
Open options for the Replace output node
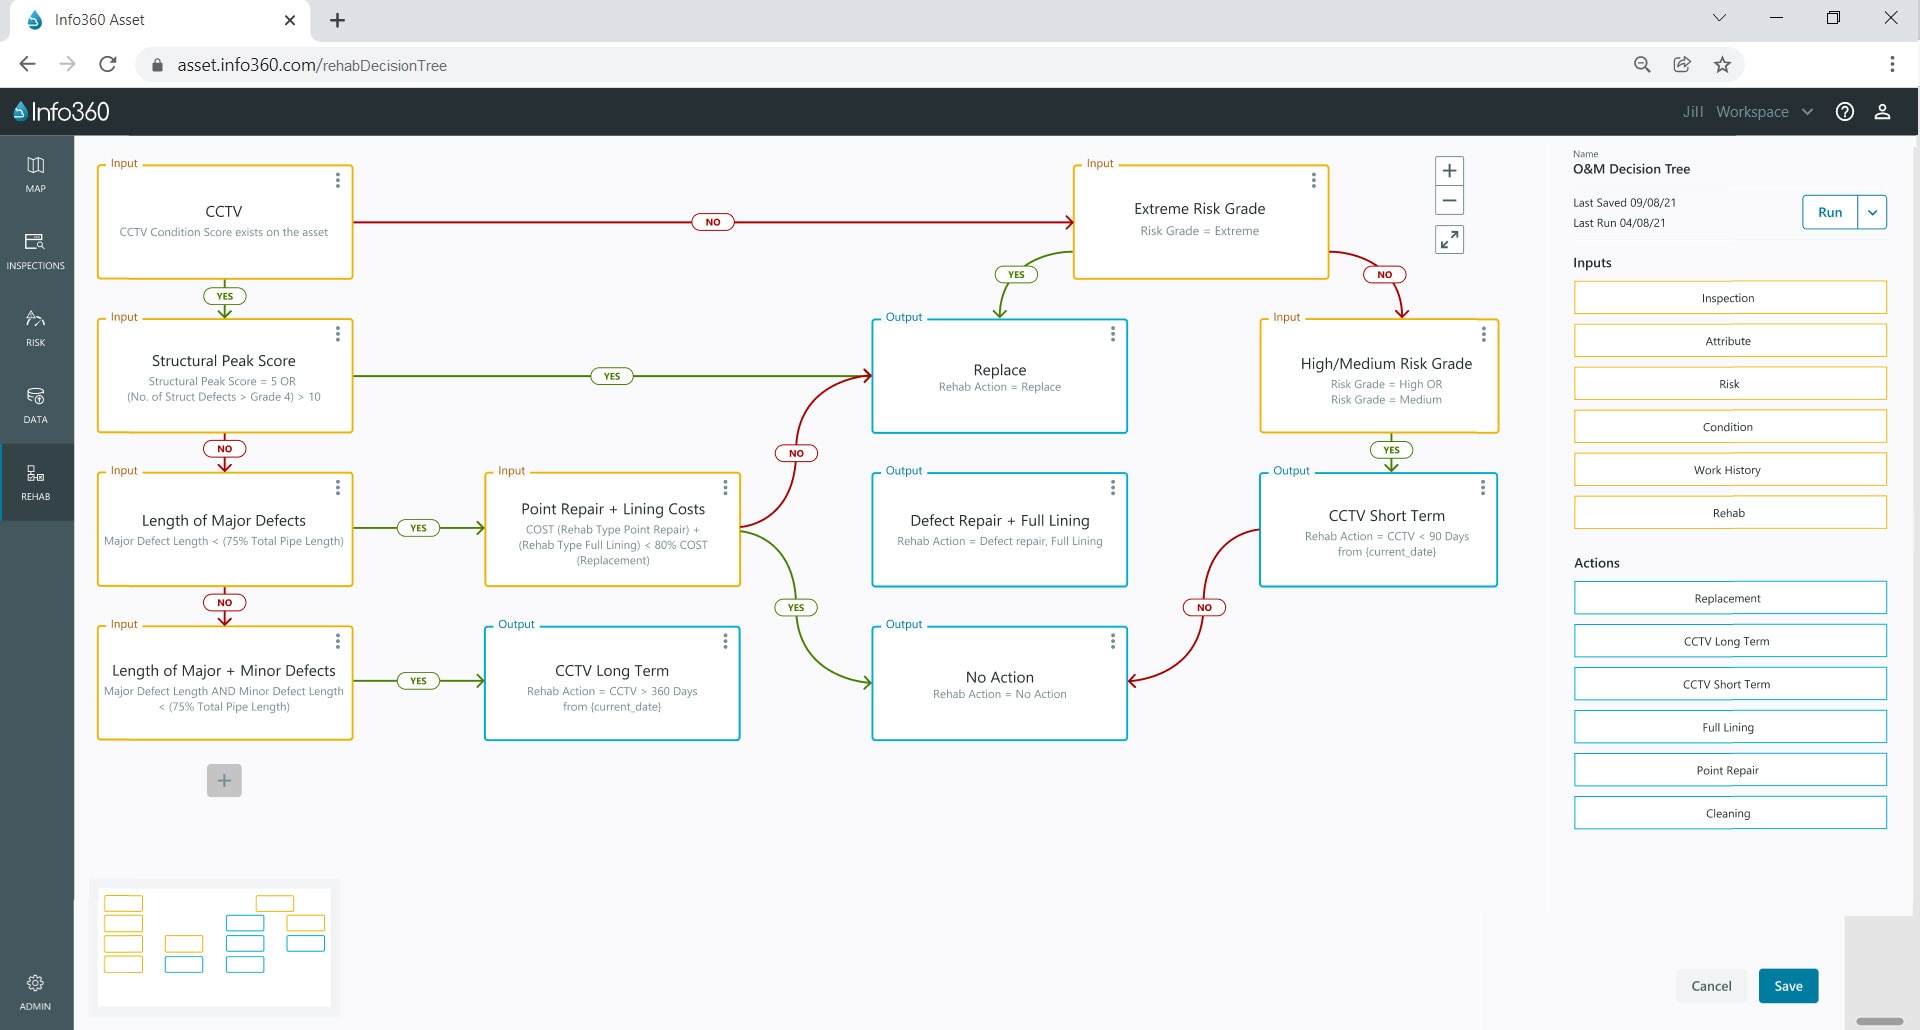[1112, 335]
